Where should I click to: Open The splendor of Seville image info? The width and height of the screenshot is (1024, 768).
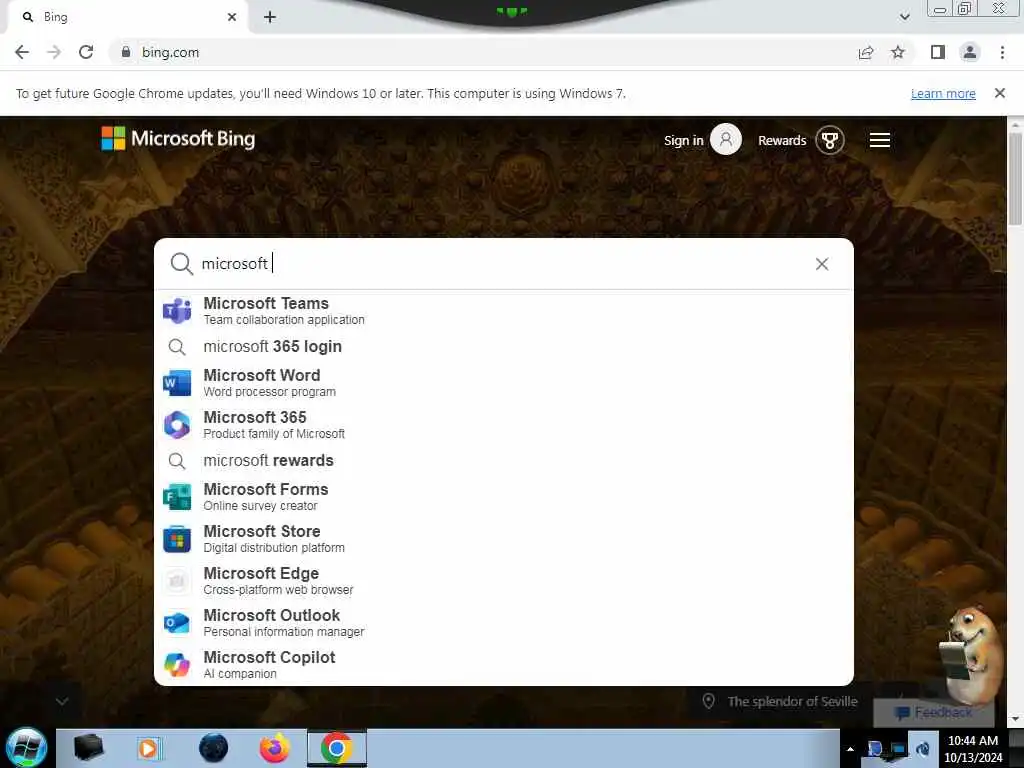pos(780,701)
